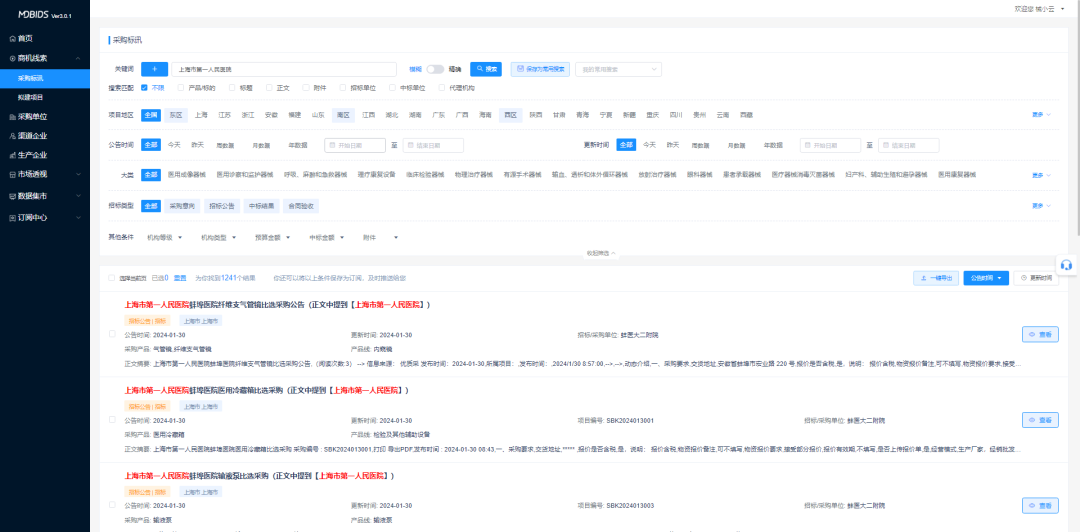Select 招标公告 in 招标类型 filter
This screenshot has width=1080, height=532.
[220, 205]
